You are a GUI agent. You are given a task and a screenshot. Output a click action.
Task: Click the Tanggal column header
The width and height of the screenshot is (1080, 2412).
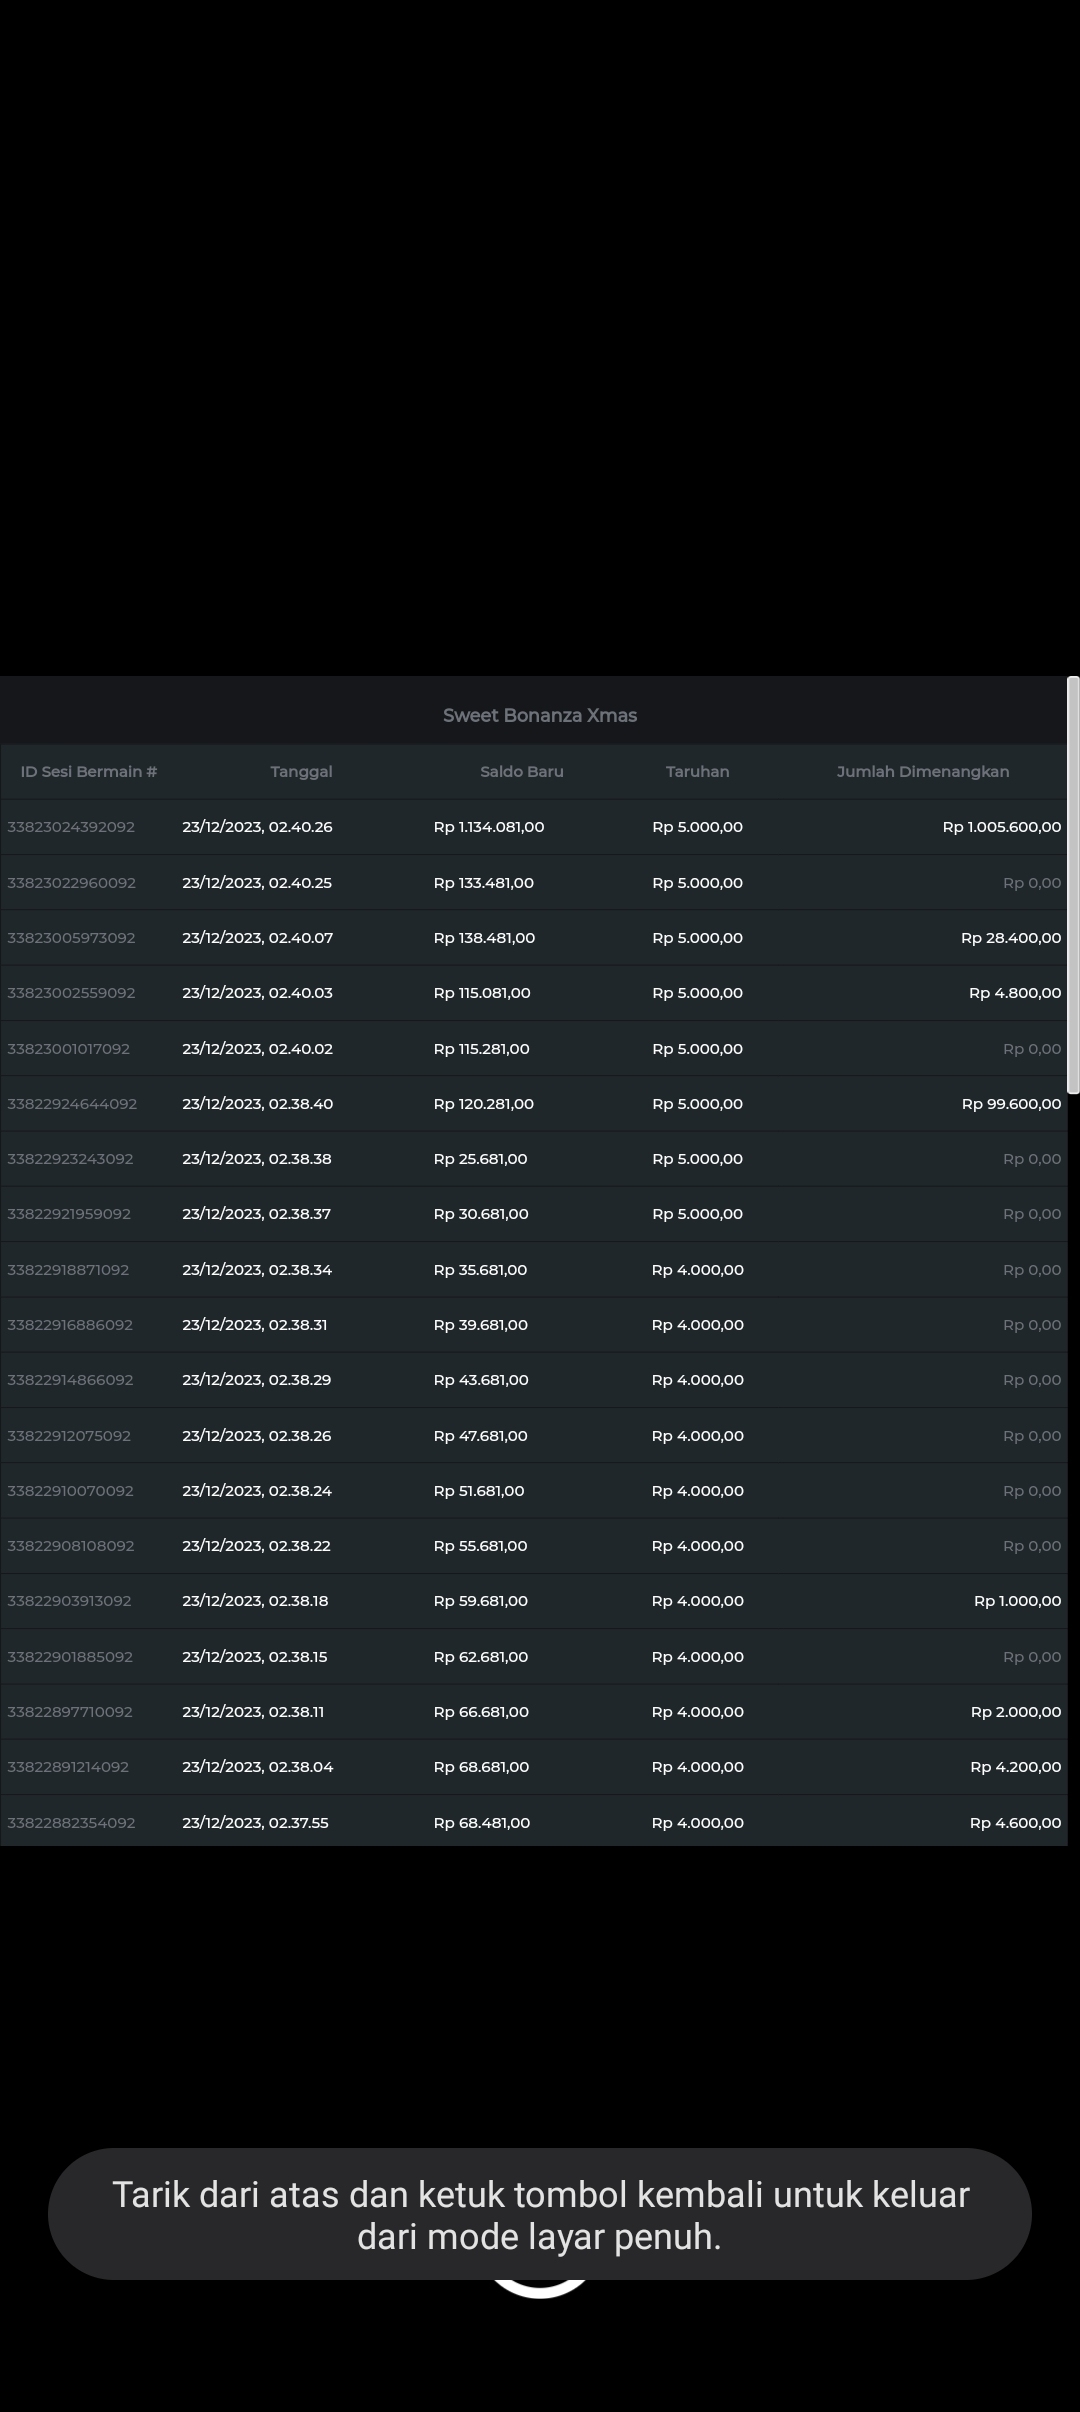(x=301, y=771)
